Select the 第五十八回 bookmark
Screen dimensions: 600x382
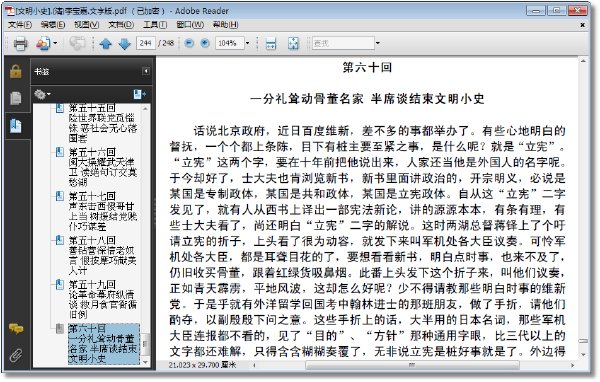click(102, 255)
